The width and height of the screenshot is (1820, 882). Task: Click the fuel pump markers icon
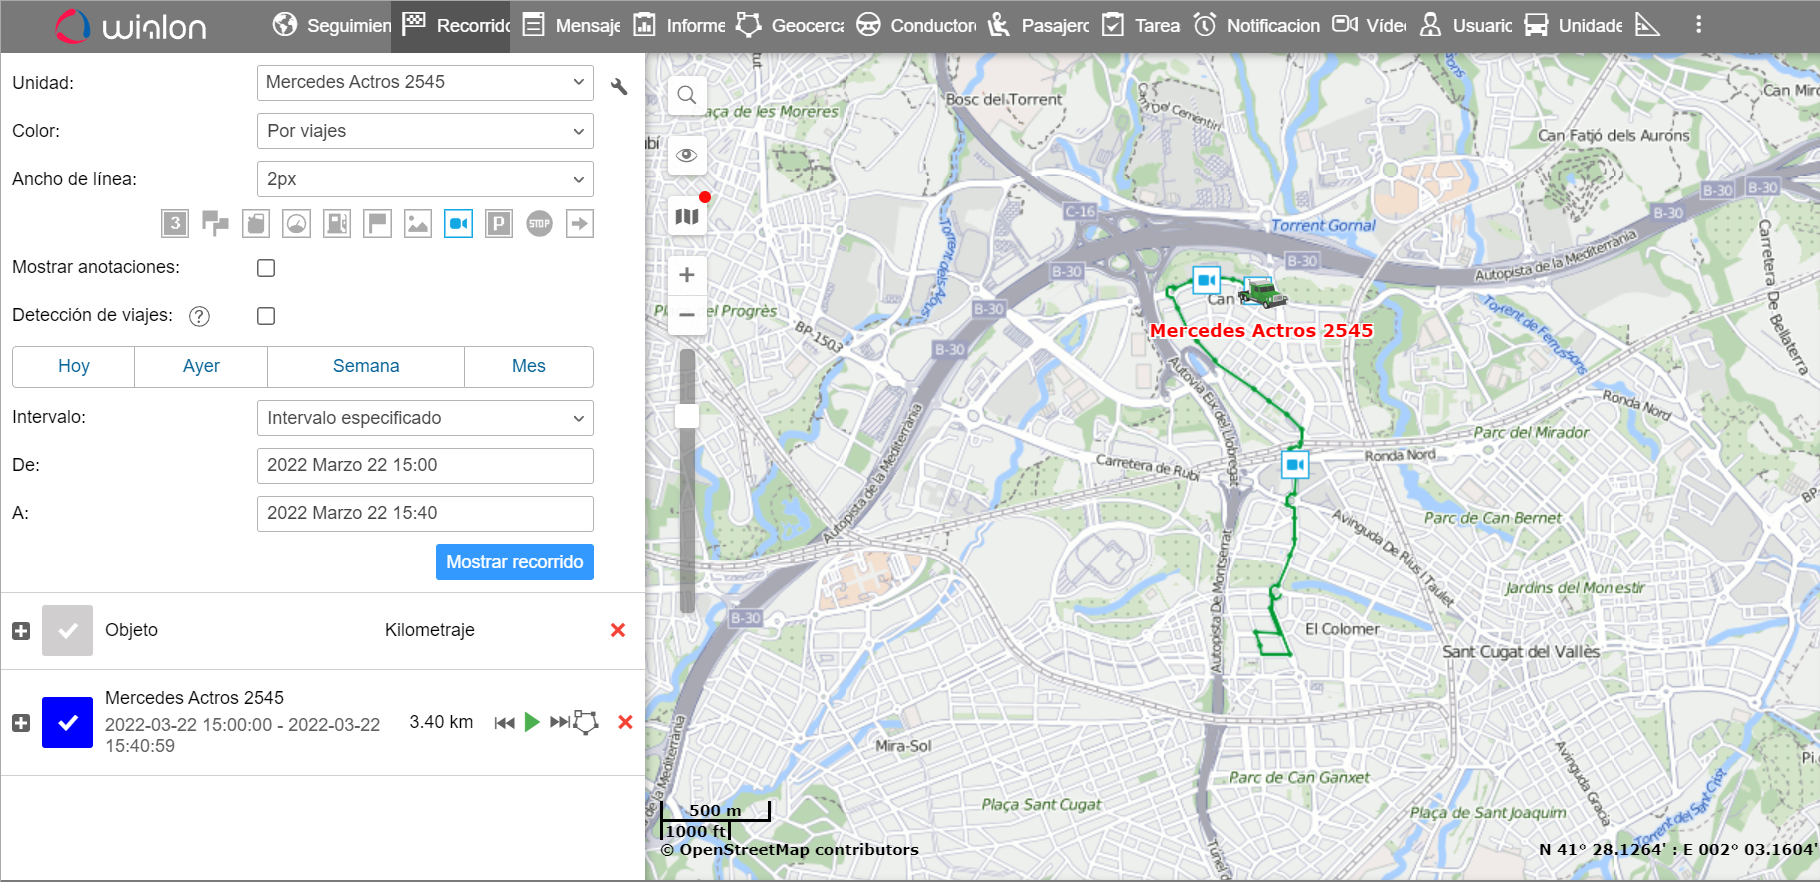point(337,223)
